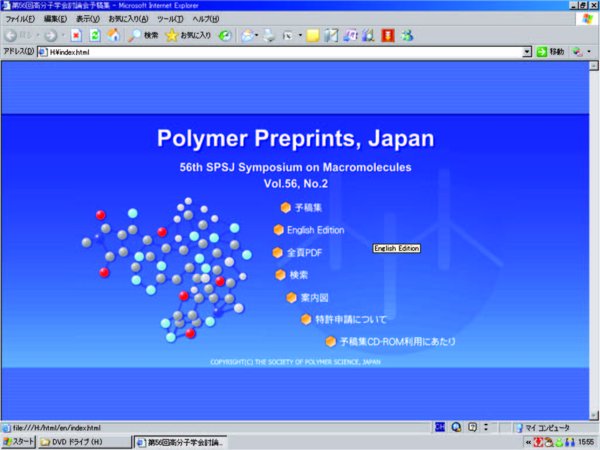Open the ヘルプ(H) menu
The height and width of the screenshot is (450, 600).
tap(206, 19)
